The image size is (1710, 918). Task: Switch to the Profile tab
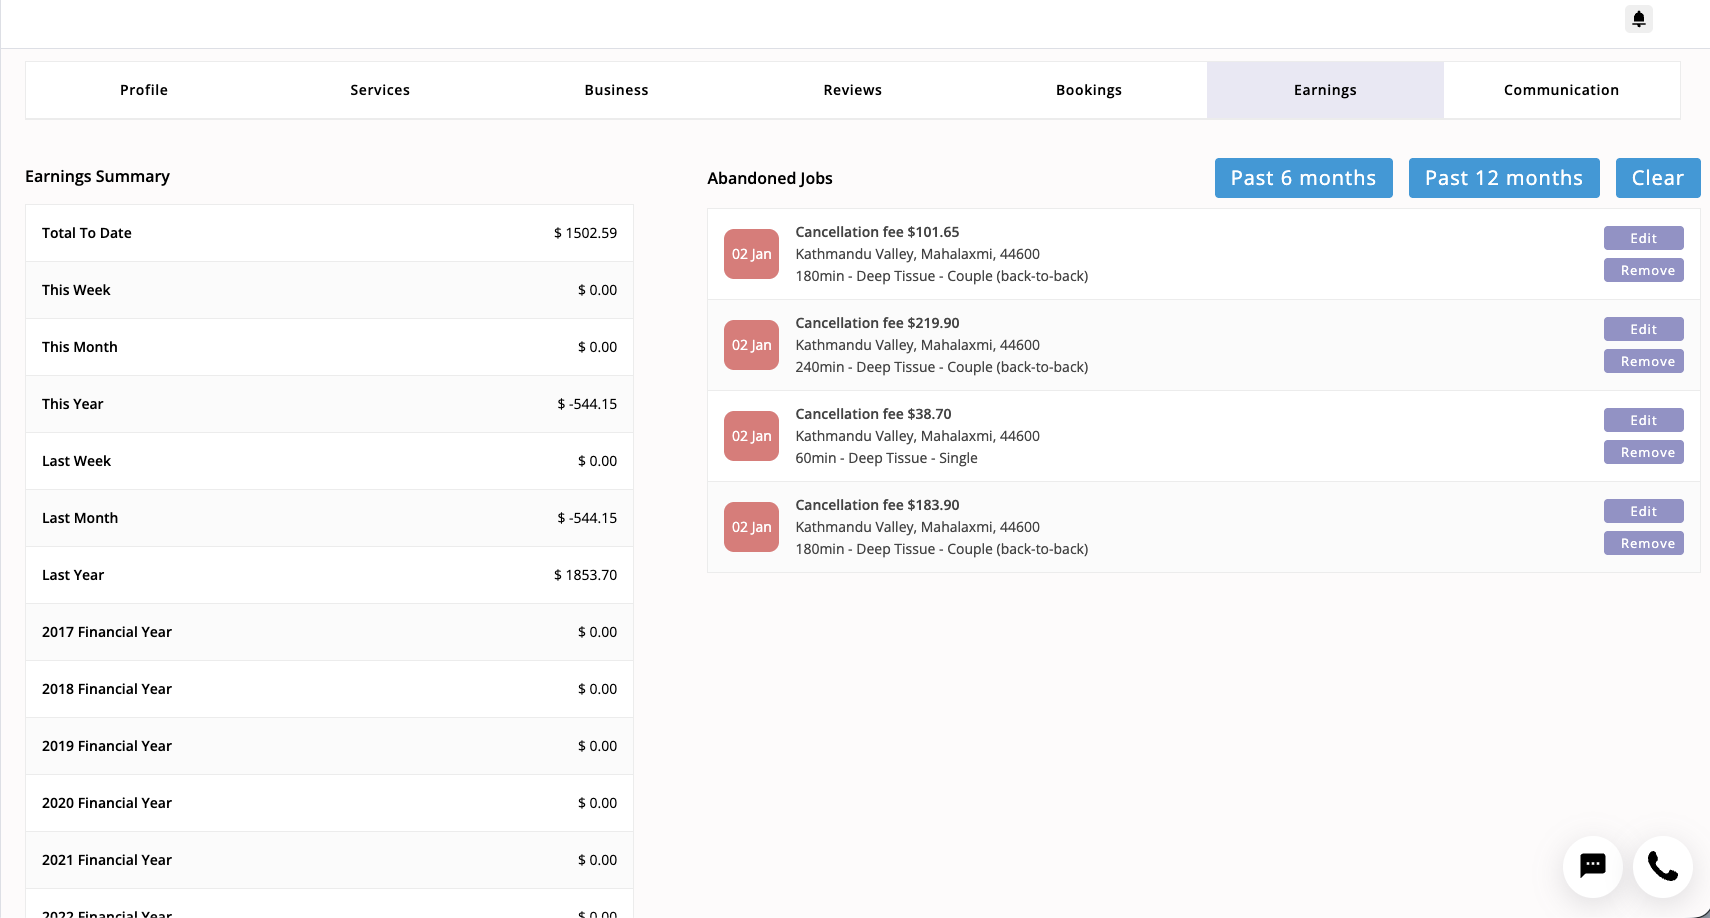point(144,90)
